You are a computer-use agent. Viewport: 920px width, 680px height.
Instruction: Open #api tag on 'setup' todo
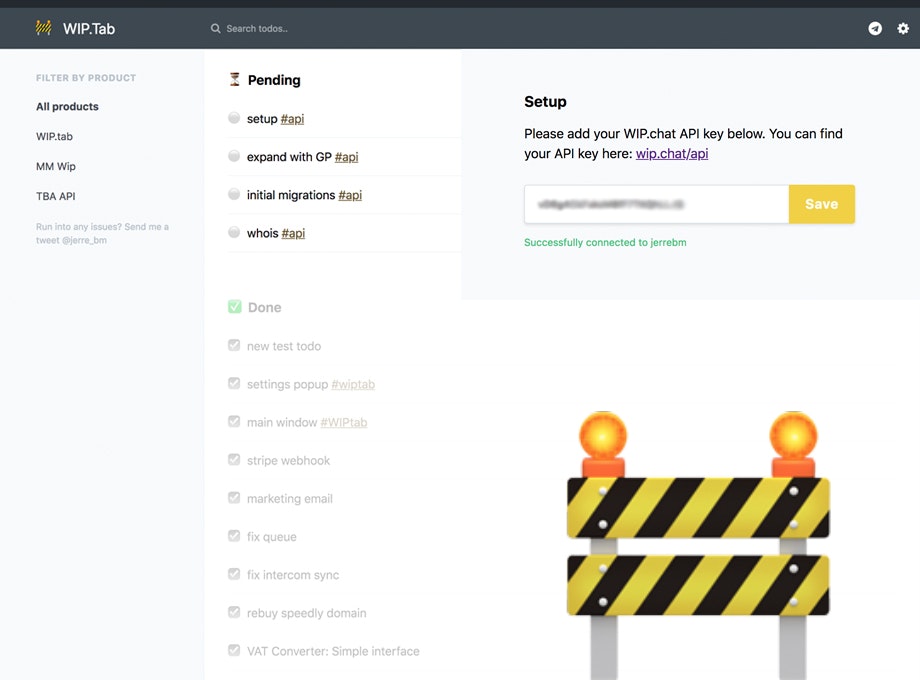292,119
